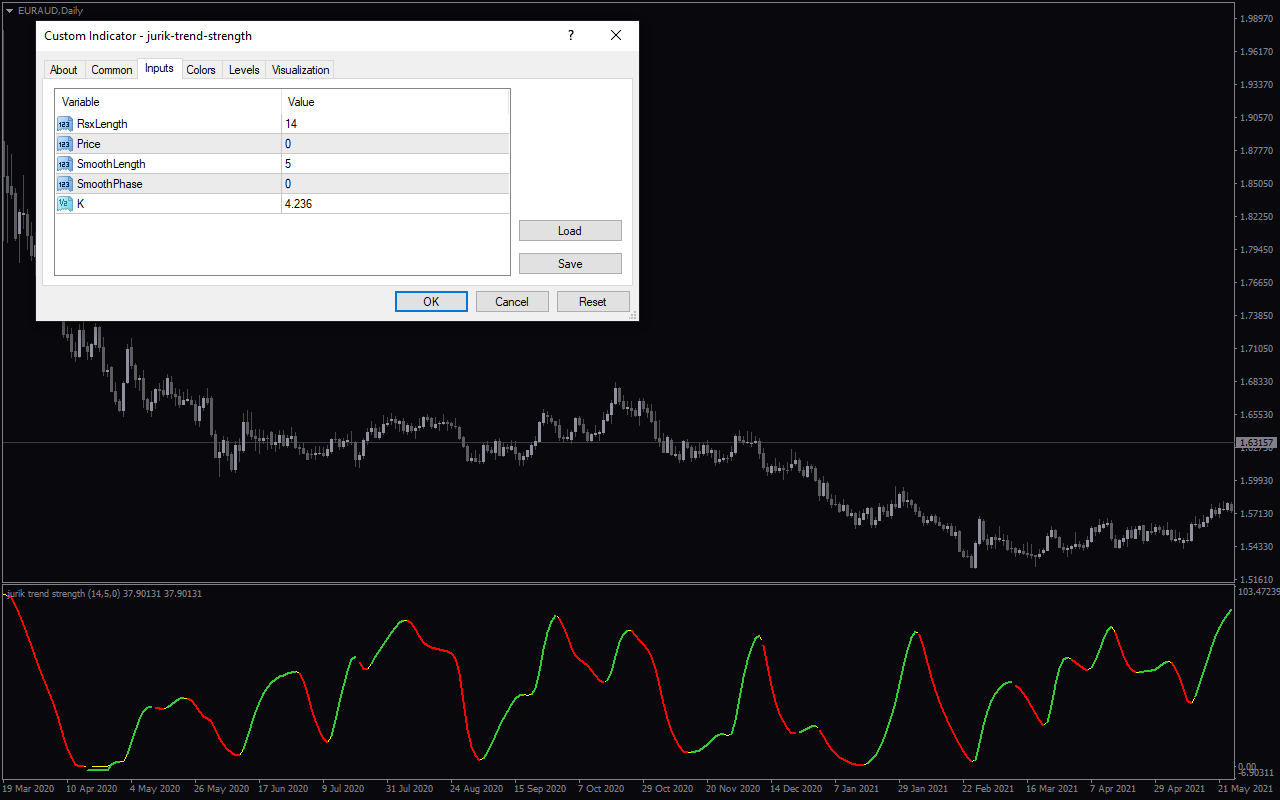Click the dialog resize grip corner

[x=632, y=315]
